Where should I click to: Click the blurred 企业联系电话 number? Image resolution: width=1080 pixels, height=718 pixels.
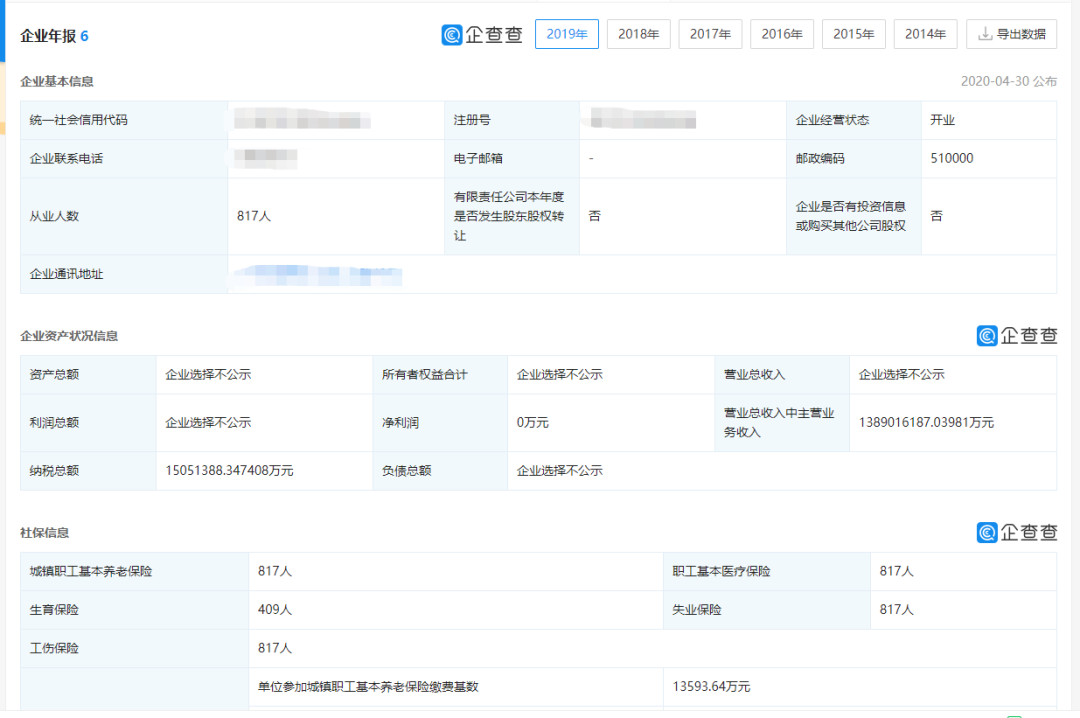tap(266, 158)
